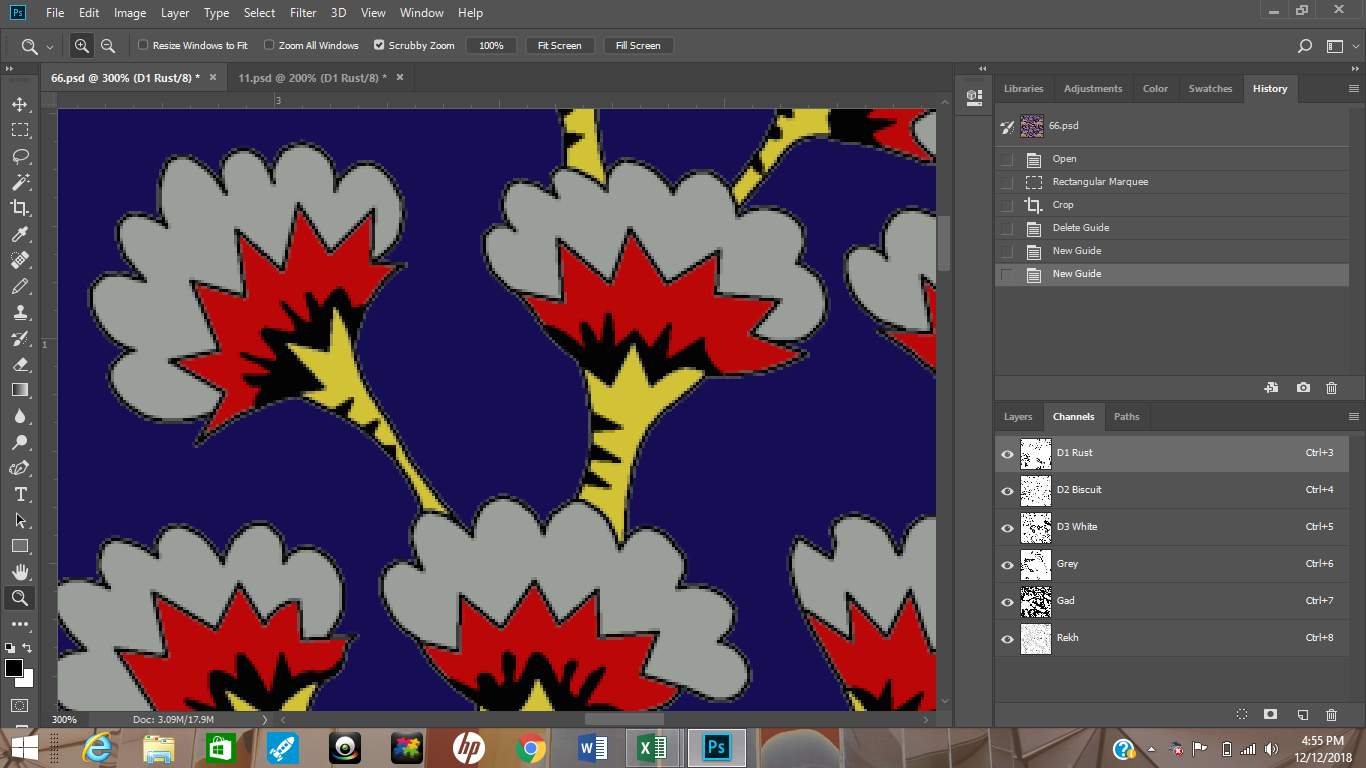Select the Rectangle shape tool
This screenshot has height=768, width=1366.
pyautogui.click(x=19, y=546)
